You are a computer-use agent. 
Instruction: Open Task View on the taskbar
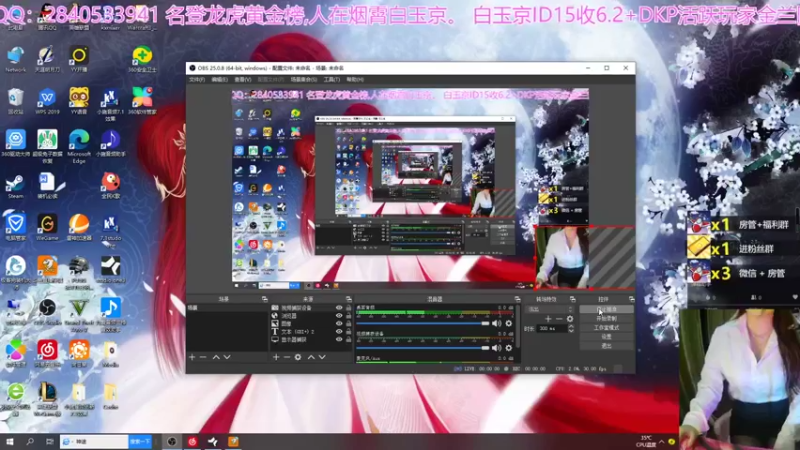pos(49,441)
